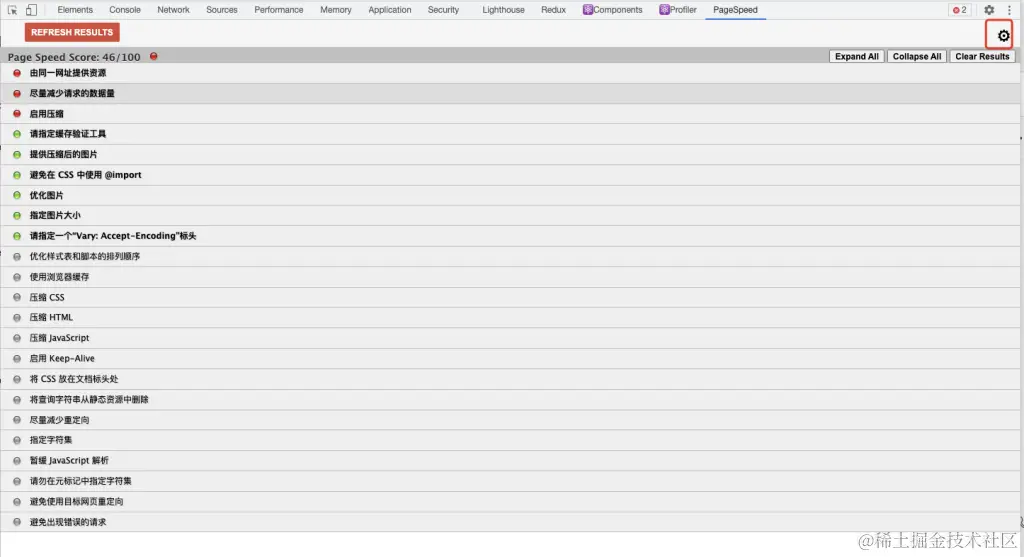Switch to the Console tab
Viewport: 1024px width, 557px height.
click(125, 10)
